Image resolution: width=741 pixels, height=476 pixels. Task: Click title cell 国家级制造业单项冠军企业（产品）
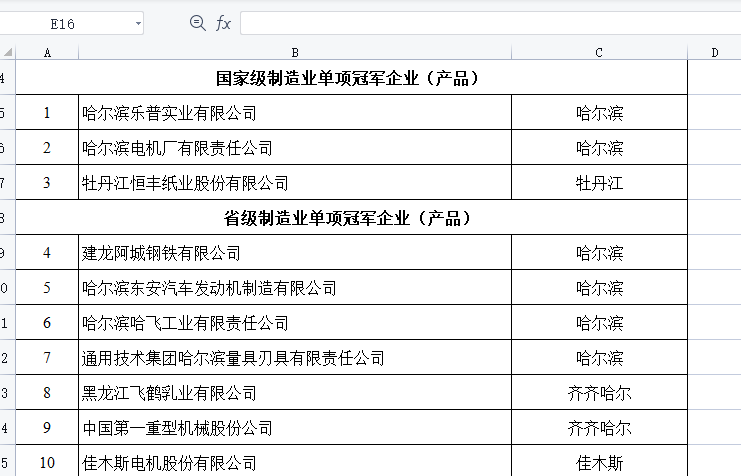click(x=352, y=78)
